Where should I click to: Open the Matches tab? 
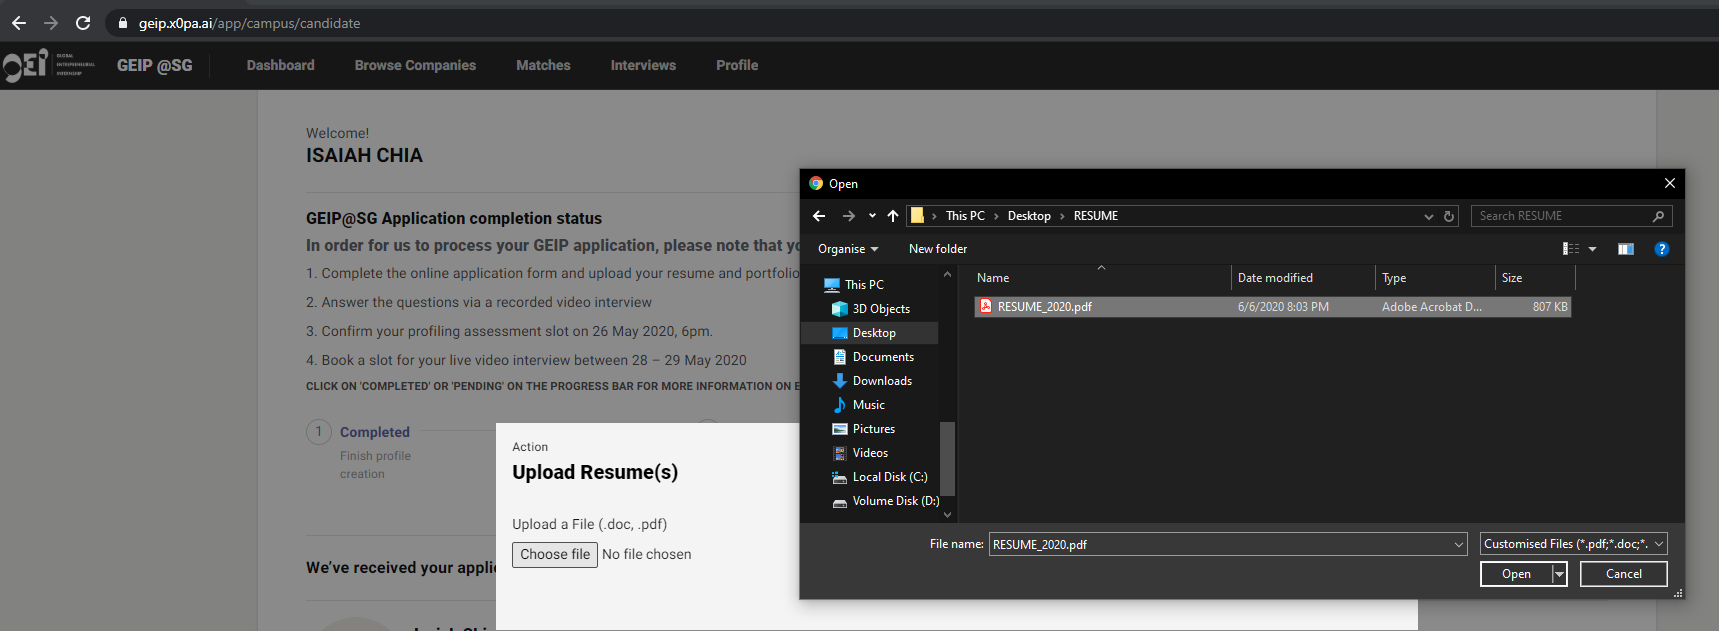pyautogui.click(x=543, y=65)
